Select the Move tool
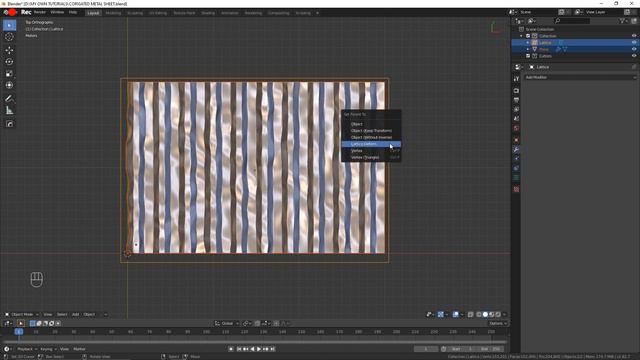This screenshot has height=360, width=640. [9, 50]
